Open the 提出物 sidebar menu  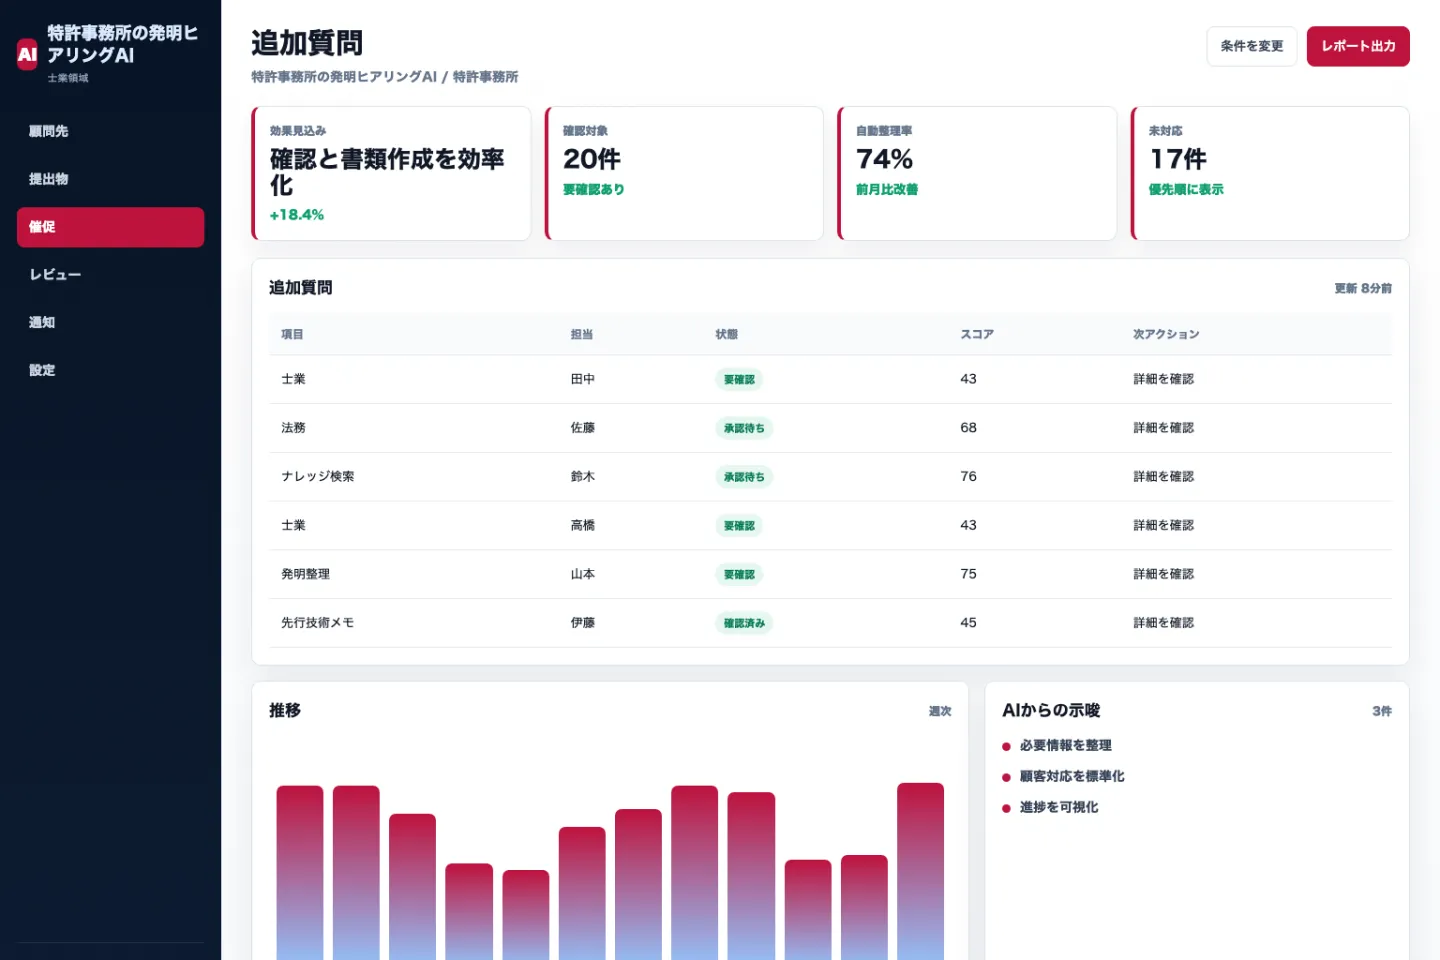[110, 179]
